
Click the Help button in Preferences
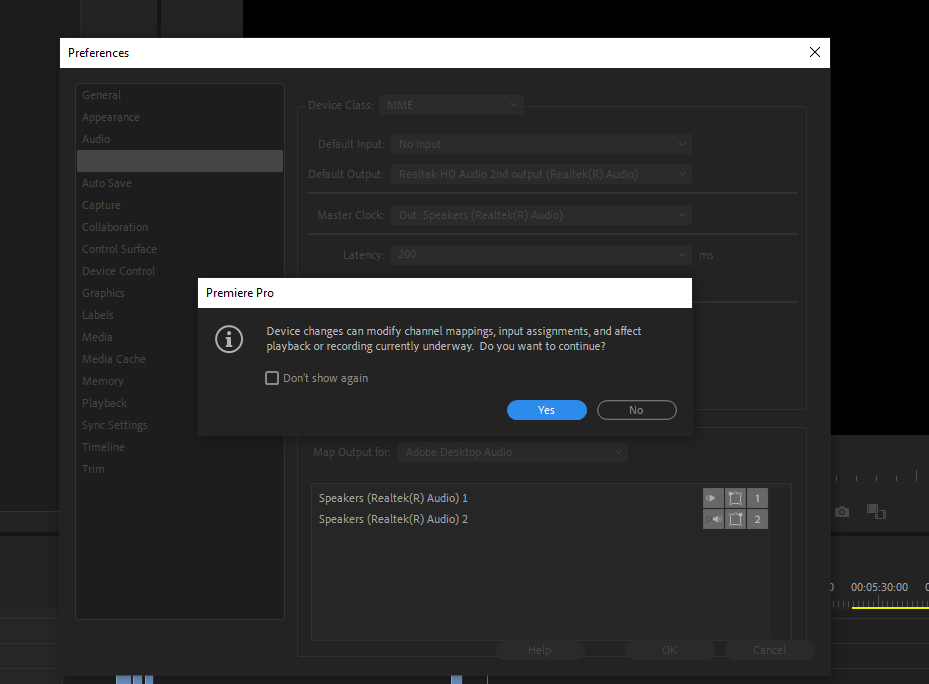(539, 650)
